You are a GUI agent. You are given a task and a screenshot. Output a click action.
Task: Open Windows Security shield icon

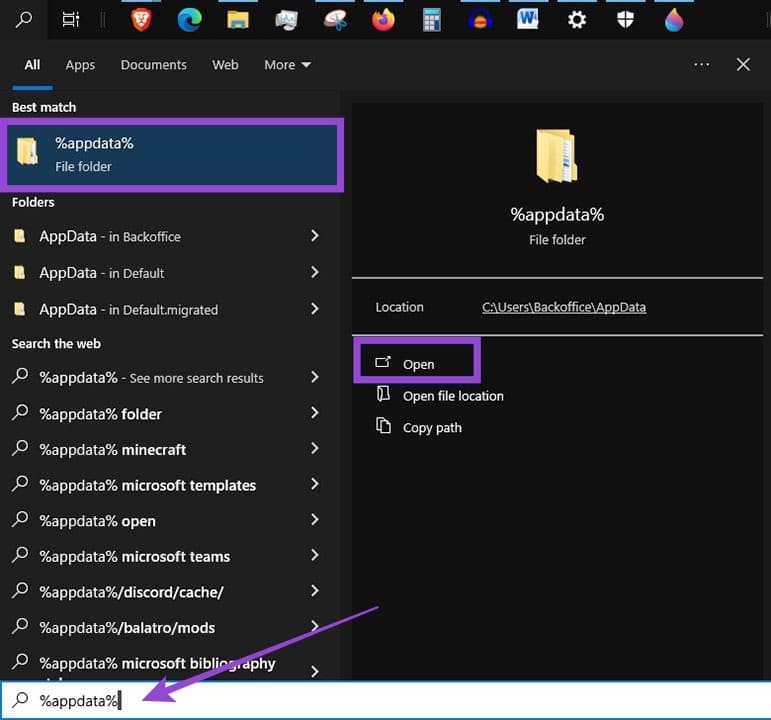625,19
